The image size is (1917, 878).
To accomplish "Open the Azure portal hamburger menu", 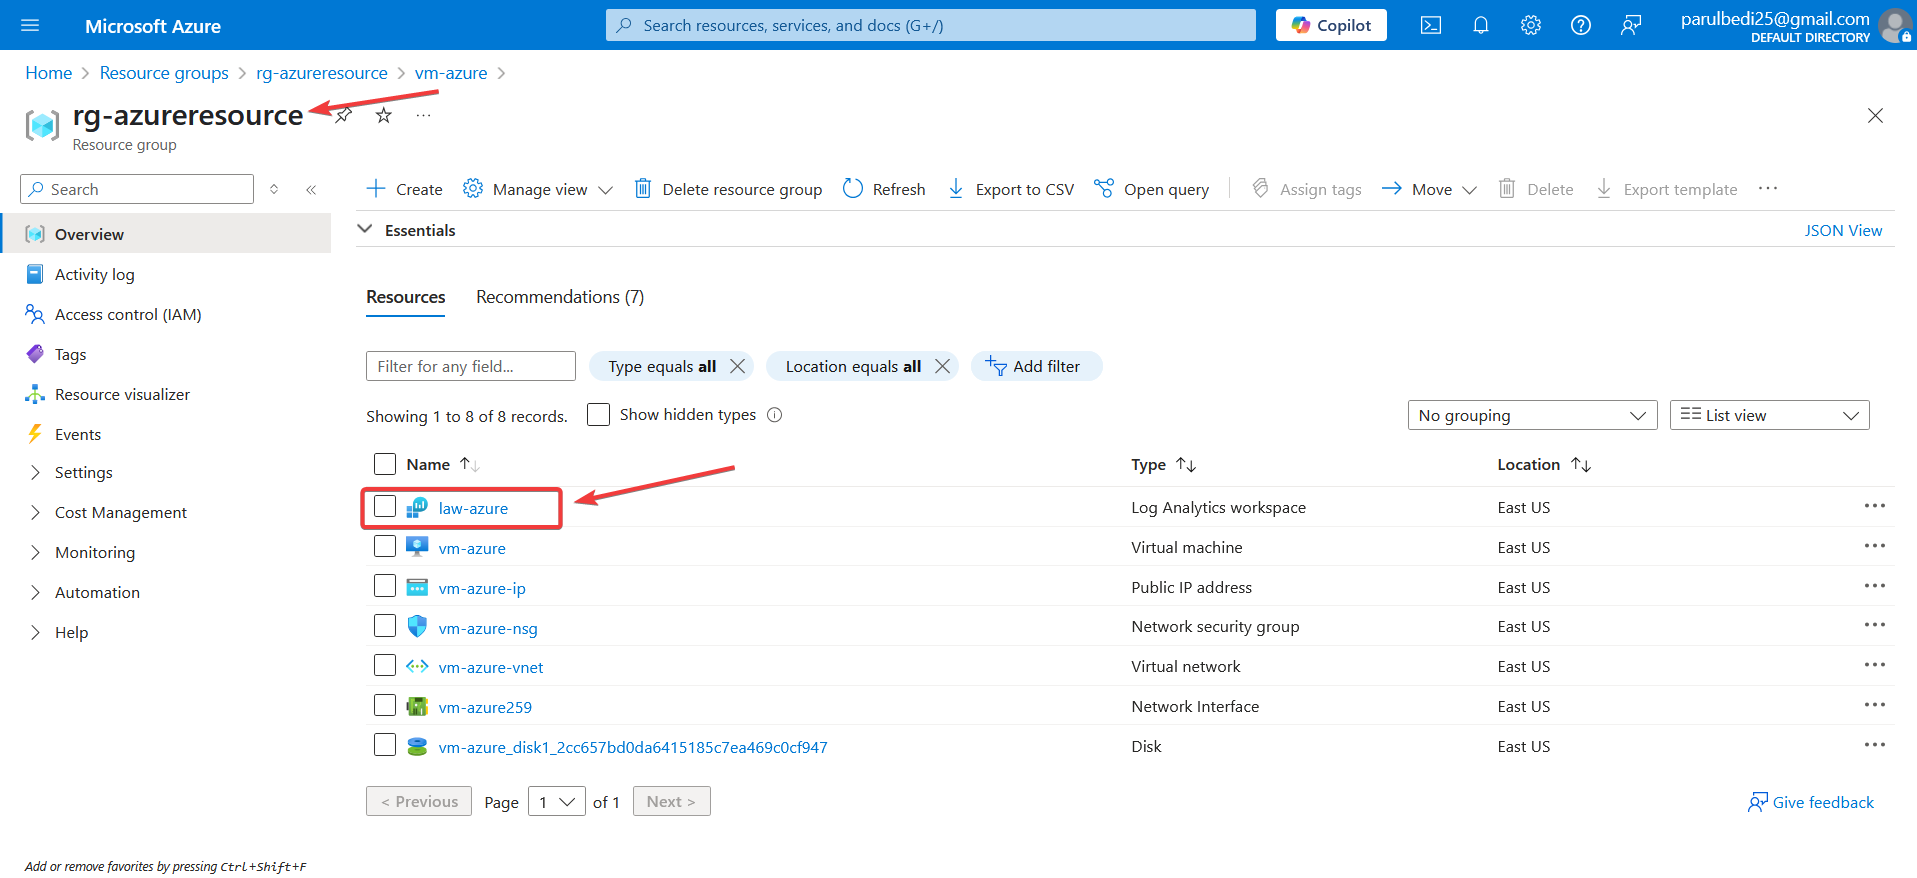I will tap(30, 25).
